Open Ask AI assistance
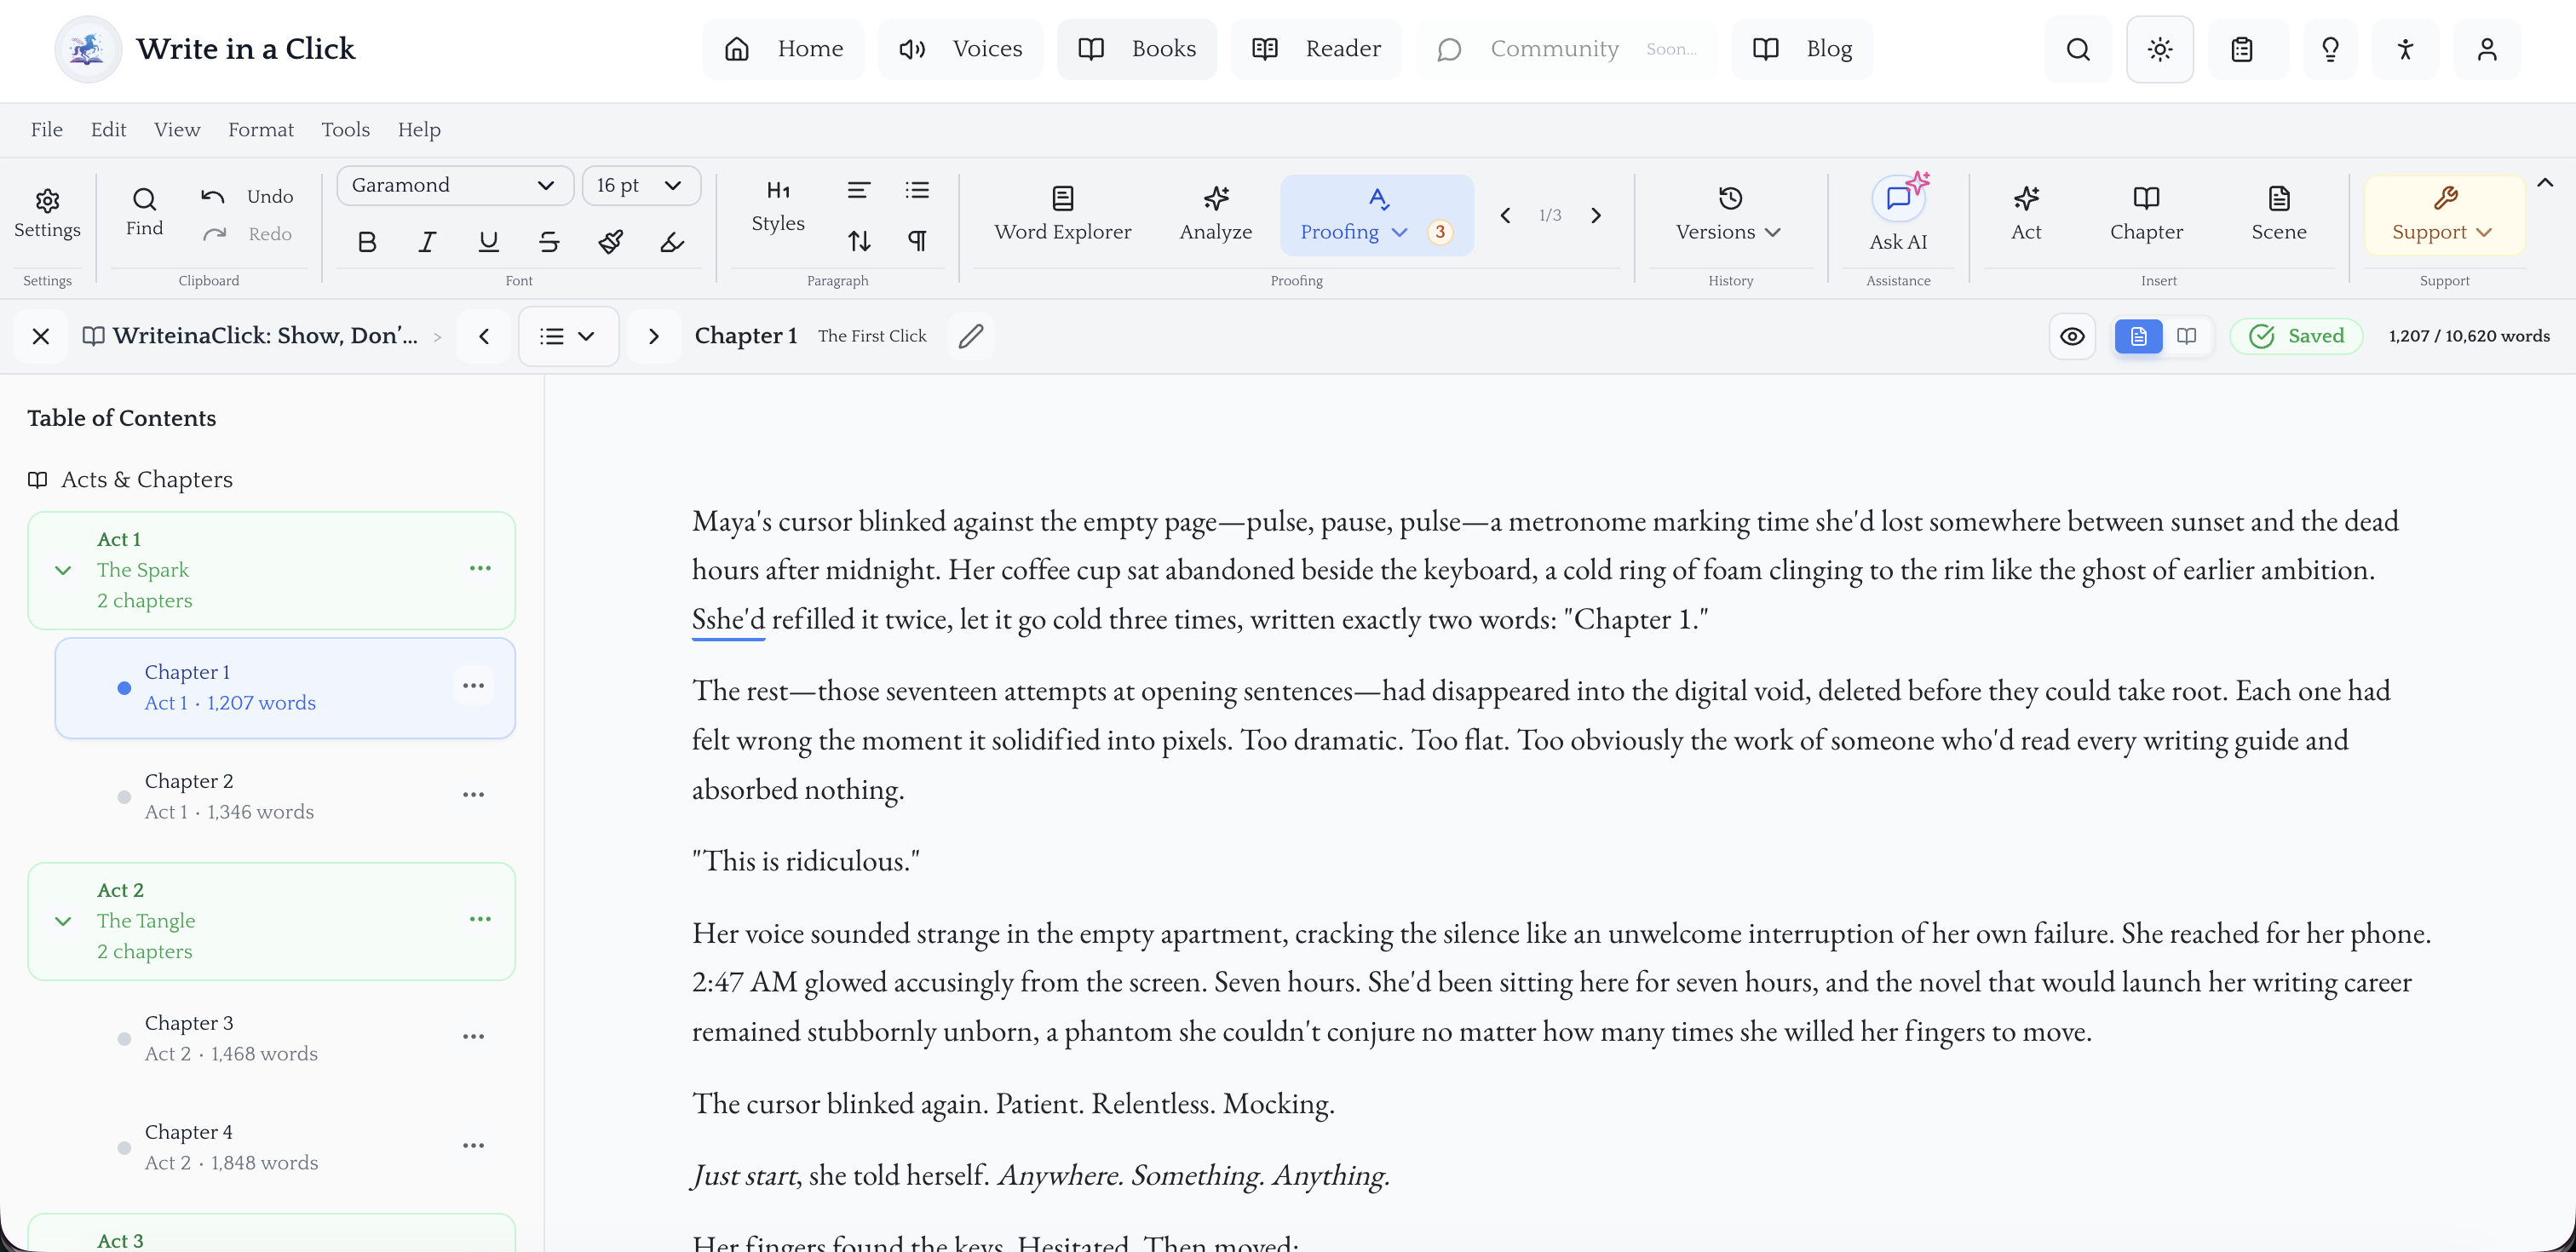 click(x=1898, y=212)
